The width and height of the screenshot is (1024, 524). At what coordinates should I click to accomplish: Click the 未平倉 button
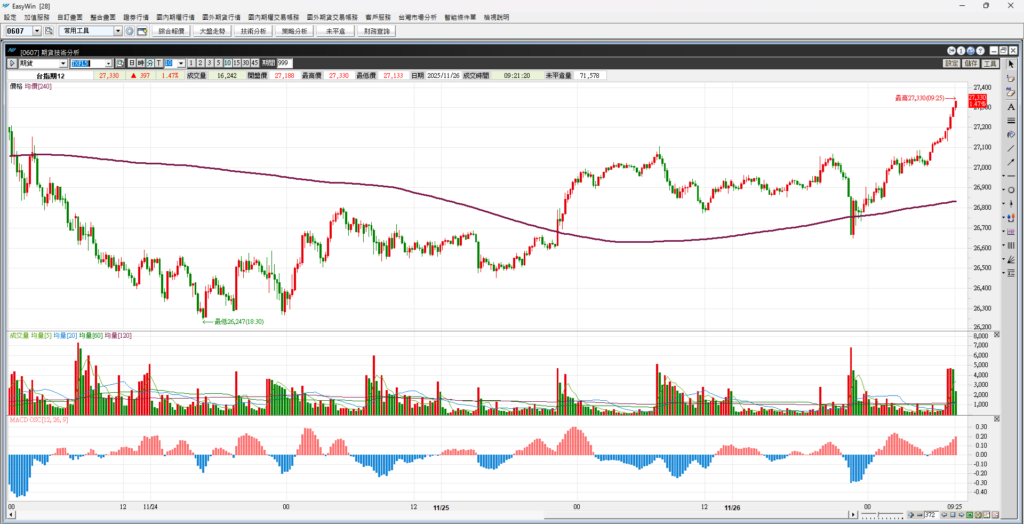coord(335,31)
